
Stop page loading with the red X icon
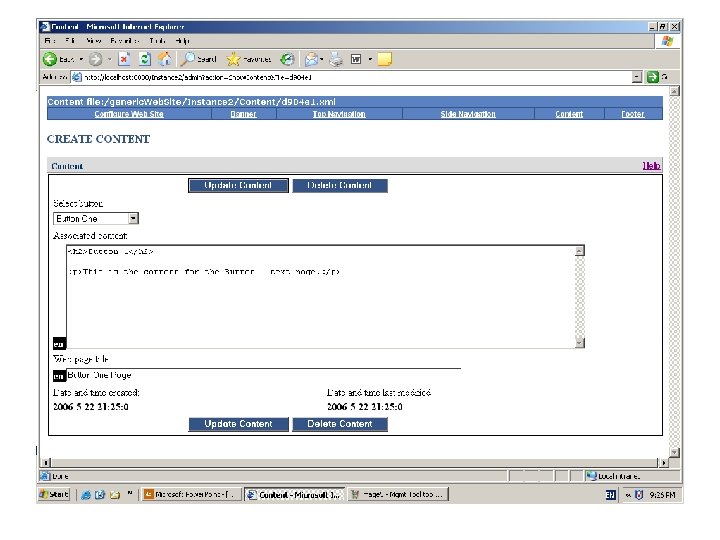tap(124, 59)
